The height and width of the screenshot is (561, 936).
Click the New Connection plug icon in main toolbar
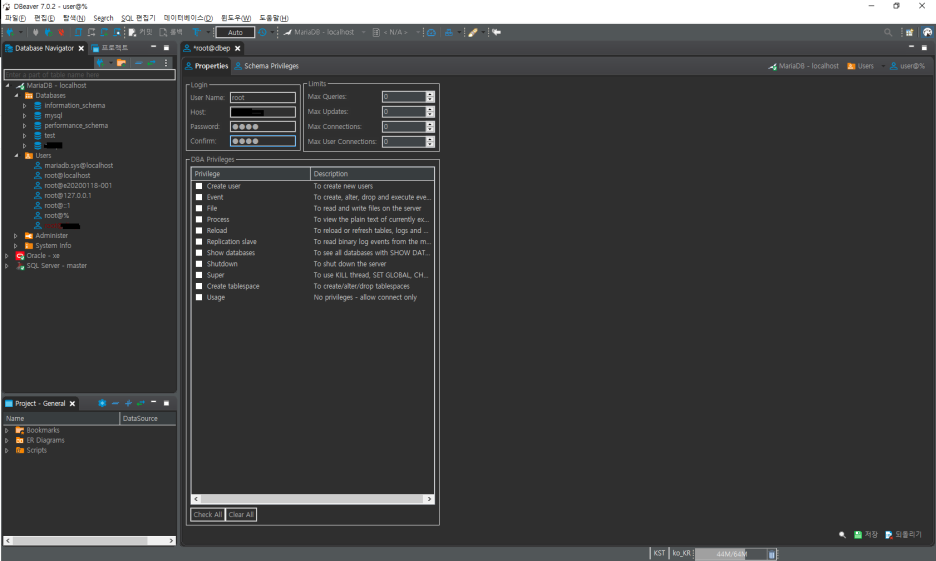[10, 32]
